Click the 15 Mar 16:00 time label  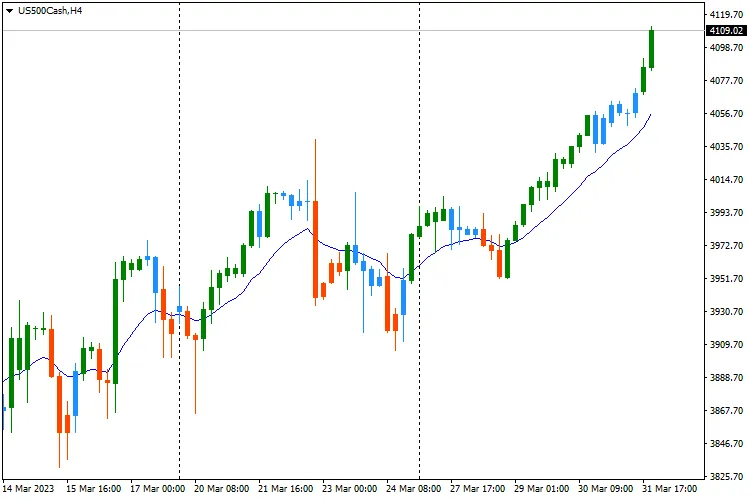click(x=94, y=490)
